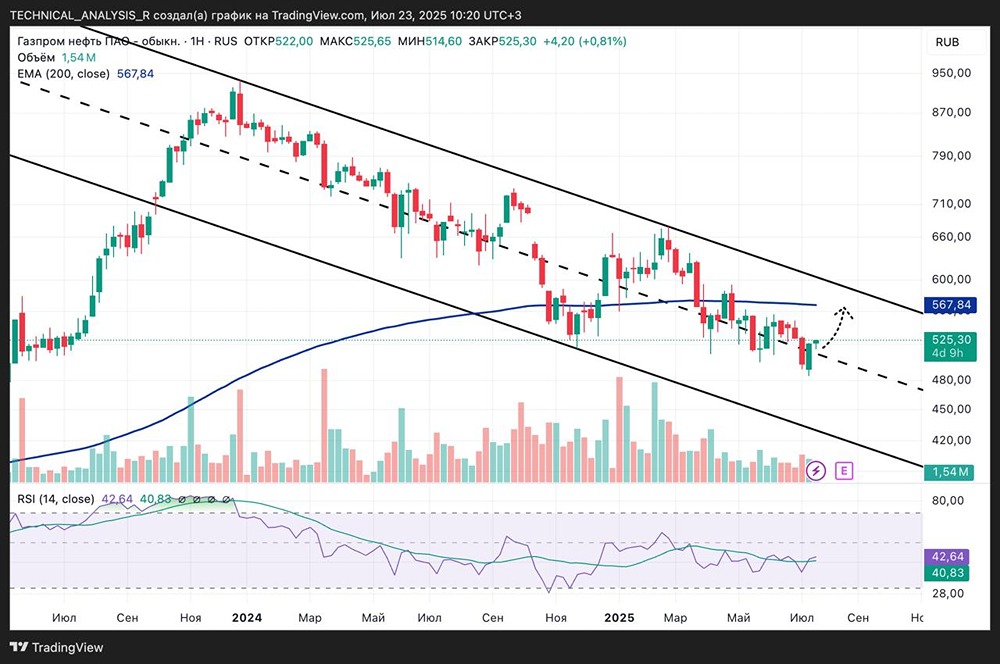Image resolution: width=1000 pixels, height=664 pixels.
Task: Open the RUB currency selector
Action: click(x=947, y=42)
